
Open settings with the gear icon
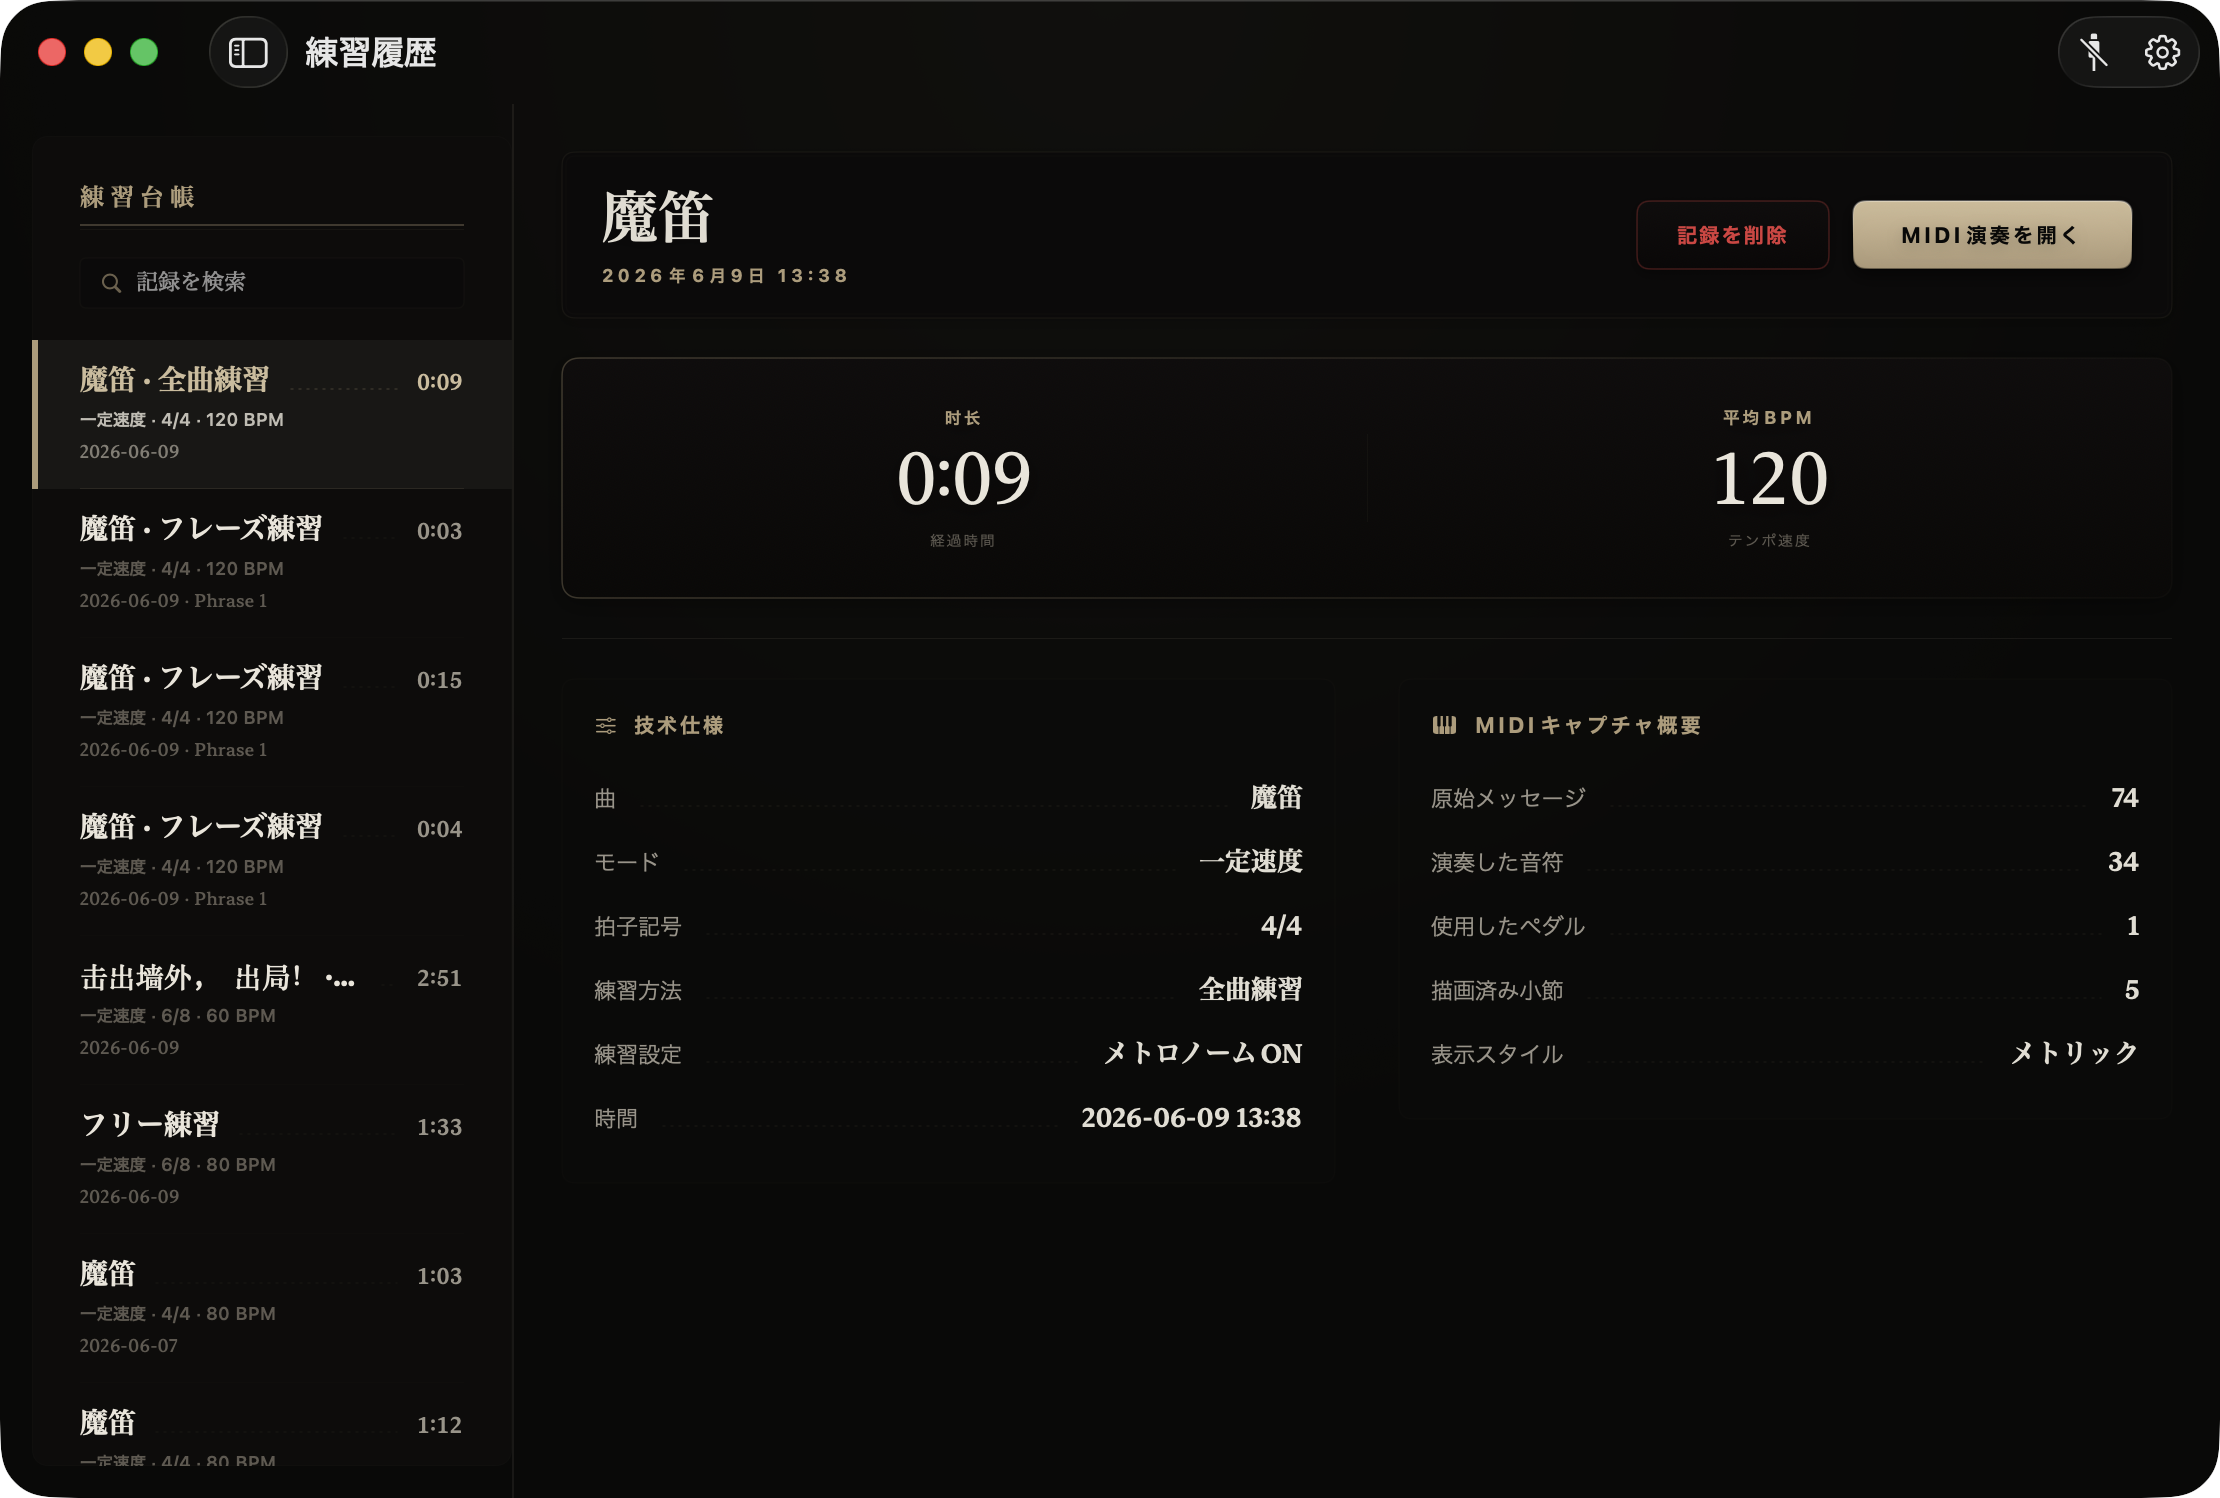coord(2162,52)
